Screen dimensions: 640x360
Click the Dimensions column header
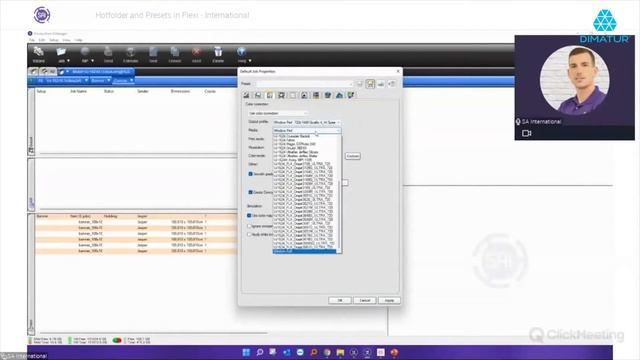(180, 91)
